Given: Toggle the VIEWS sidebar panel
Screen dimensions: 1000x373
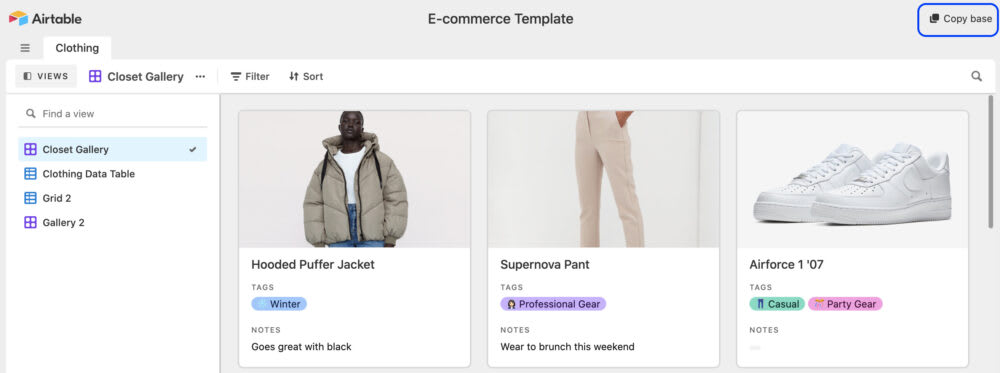Looking at the screenshot, I should [46, 77].
